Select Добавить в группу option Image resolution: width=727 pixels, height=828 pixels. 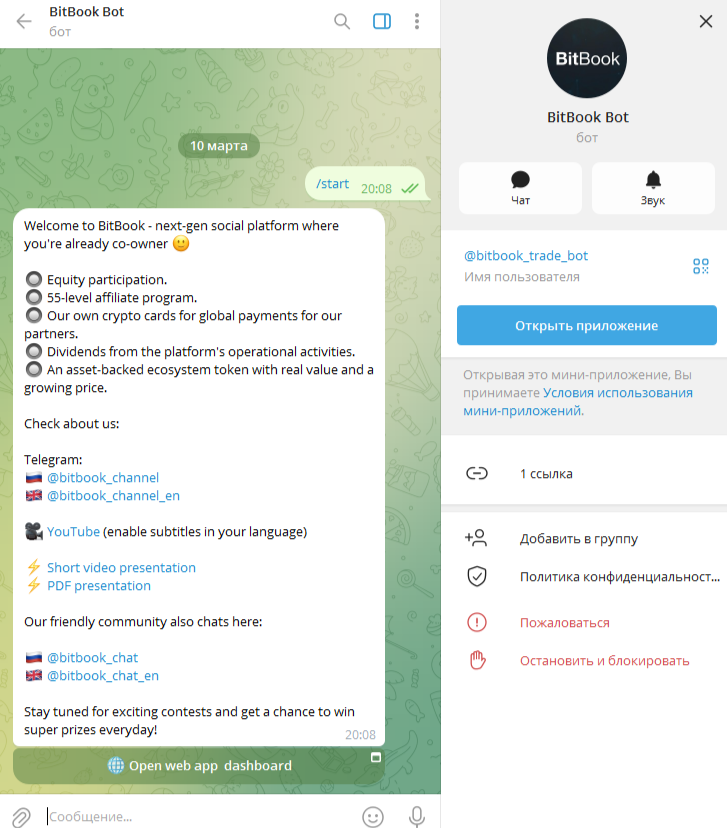coord(584,539)
